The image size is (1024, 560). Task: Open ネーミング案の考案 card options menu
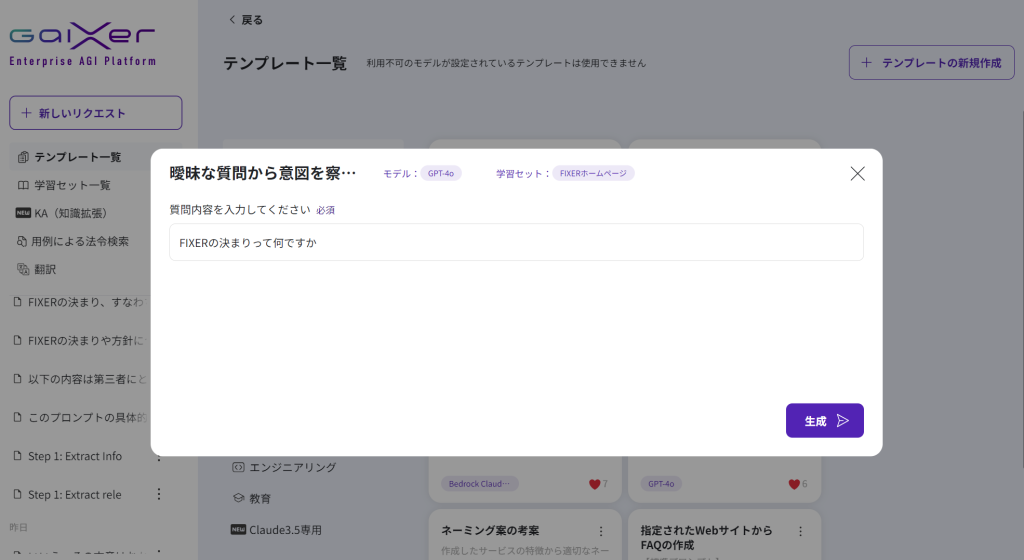point(601,531)
